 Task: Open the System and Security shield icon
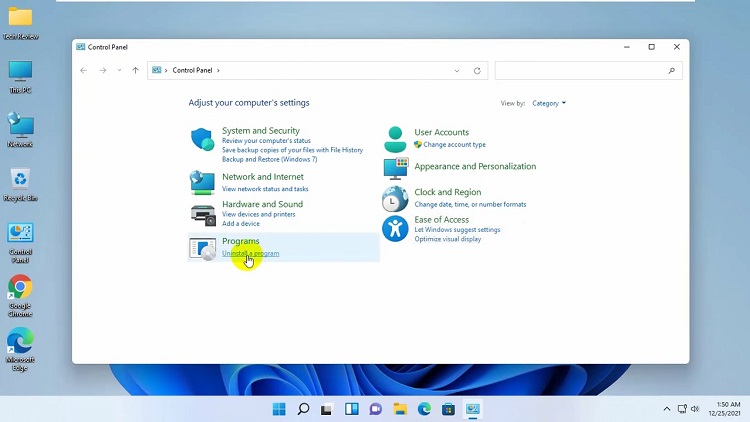click(202, 139)
